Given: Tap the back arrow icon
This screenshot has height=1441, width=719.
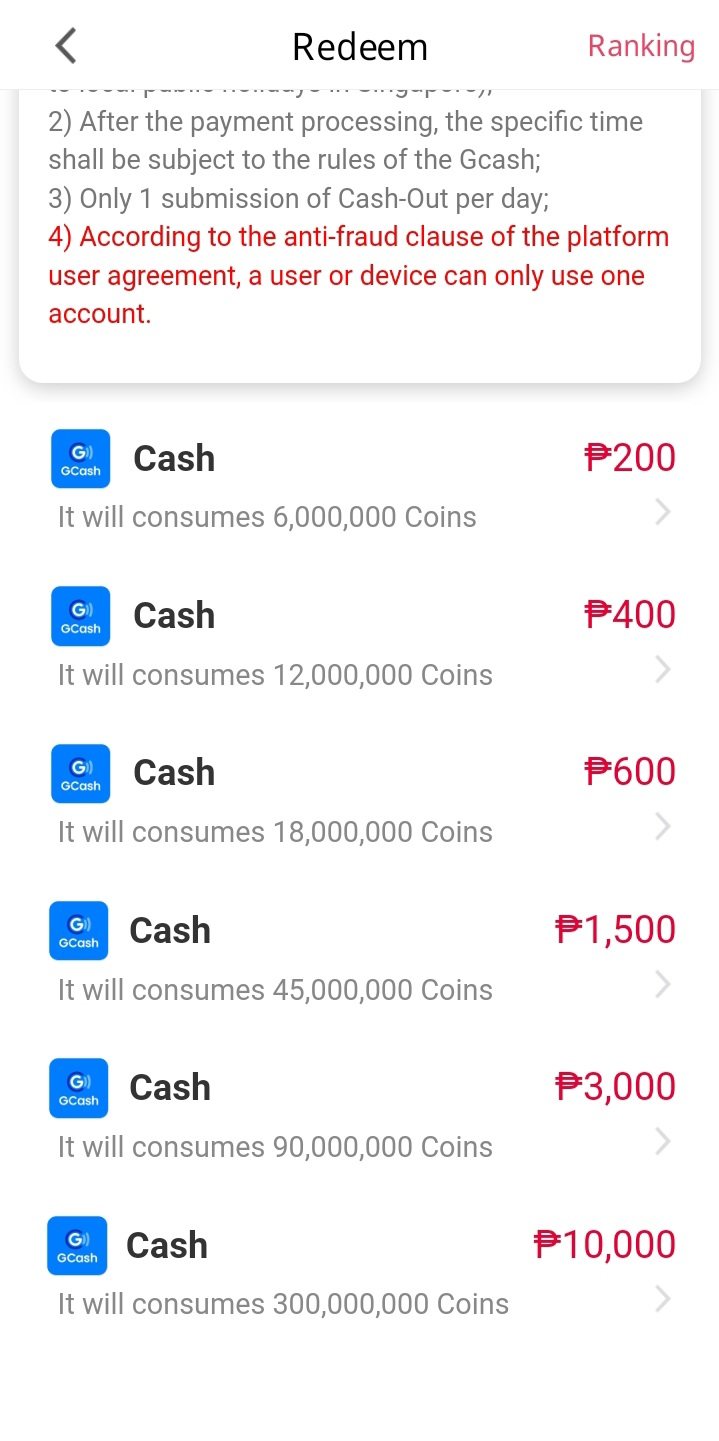Looking at the screenshot, I should [x=66, y=46].
